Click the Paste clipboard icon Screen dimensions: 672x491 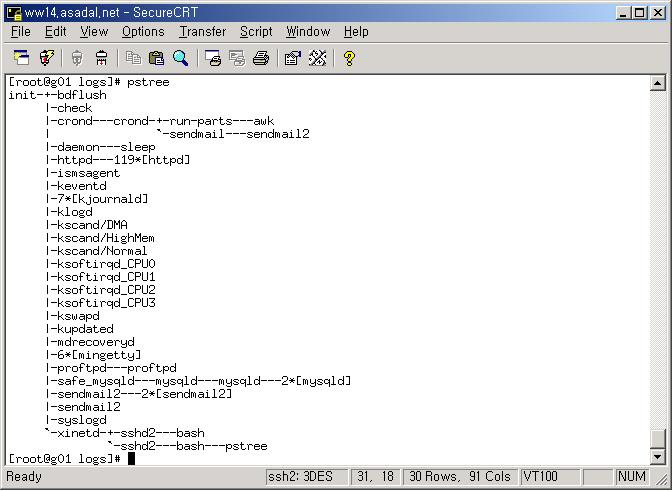coord(156,58)
